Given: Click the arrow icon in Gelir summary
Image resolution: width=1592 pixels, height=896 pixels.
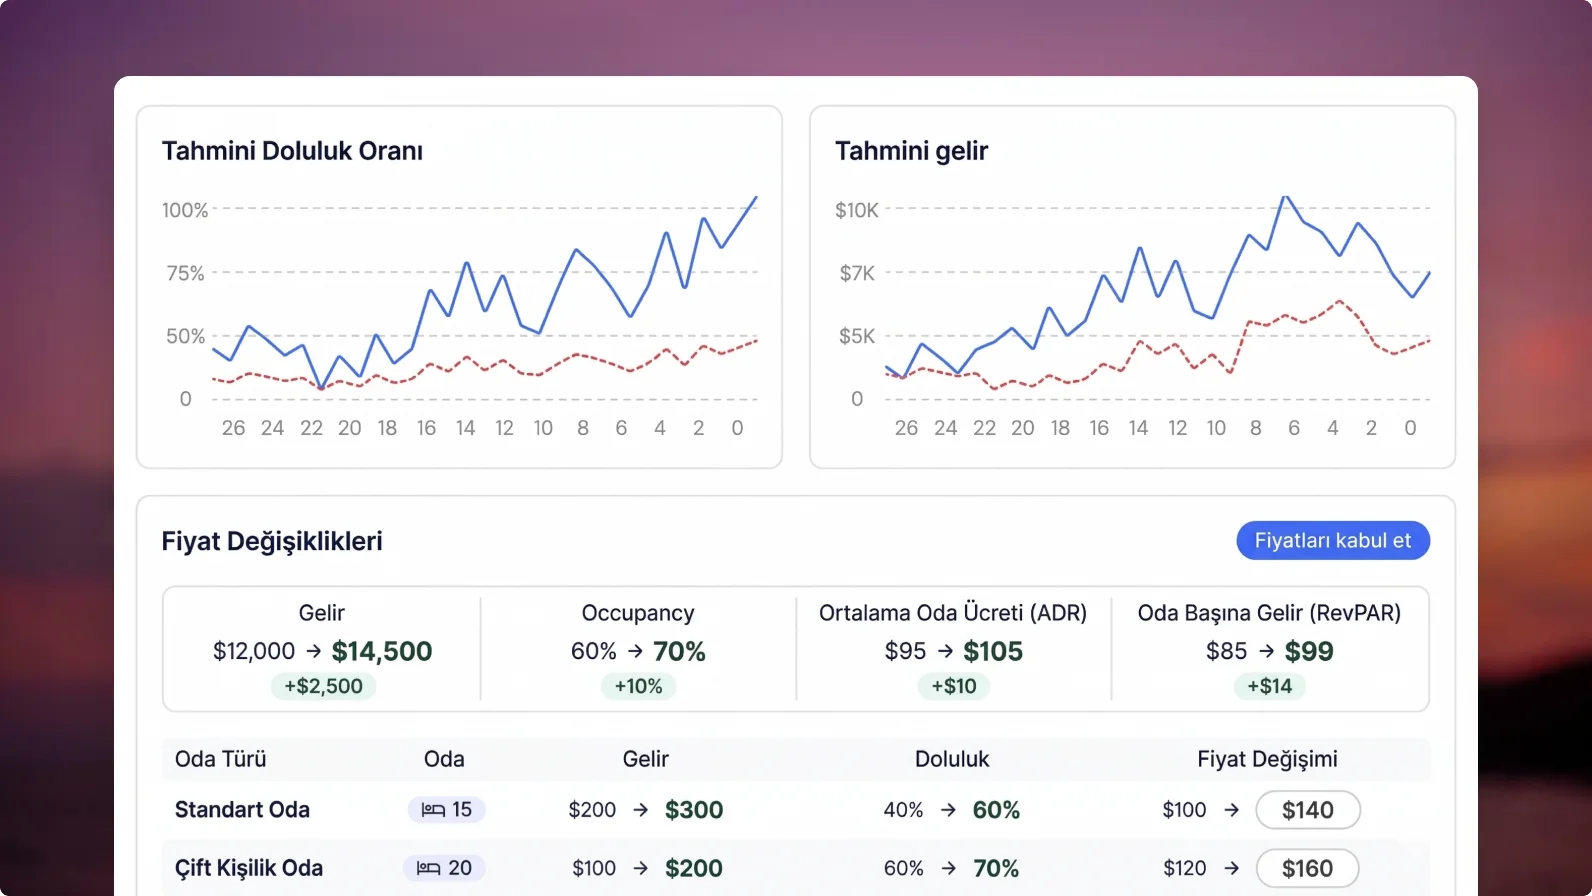Looking at the screenshot, I should point(313,651).
